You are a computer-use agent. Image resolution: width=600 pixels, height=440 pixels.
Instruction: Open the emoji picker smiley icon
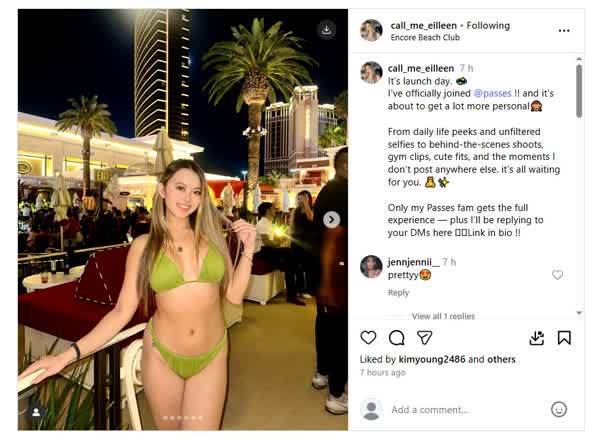[559, 409]
